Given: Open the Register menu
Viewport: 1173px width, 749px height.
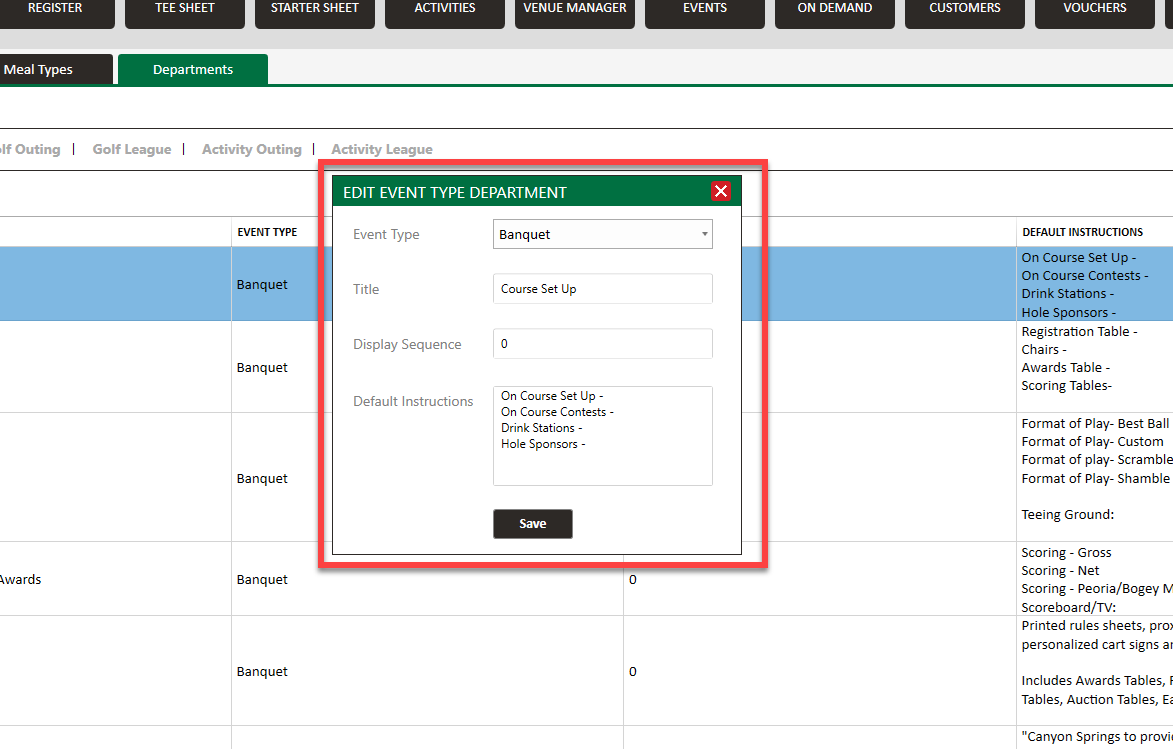Looking at the screenshot, I should coord(55,10).
